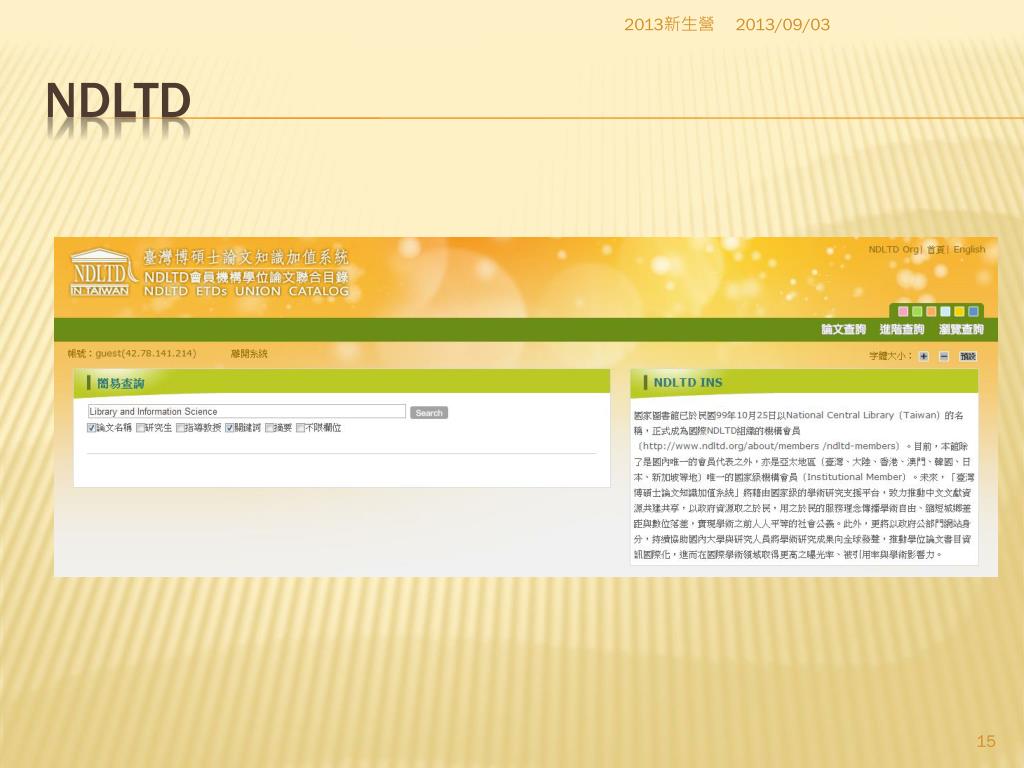Uncheck the 關鍵詞 checkbox
The height and width of the screenshot is (768, 1024).
coord(229,428)
